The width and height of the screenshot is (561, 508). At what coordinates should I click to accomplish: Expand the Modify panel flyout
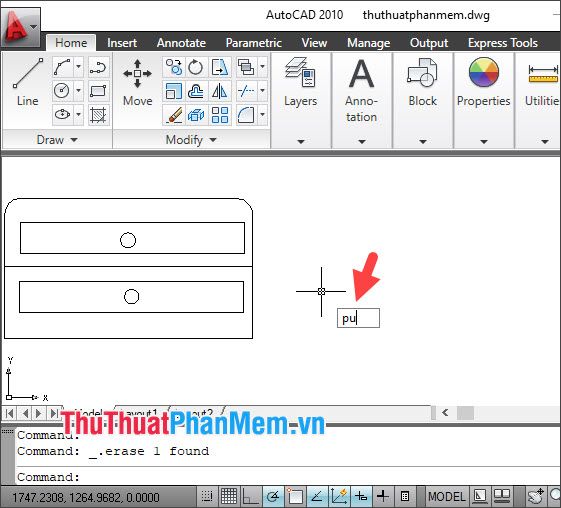[191, 140]
